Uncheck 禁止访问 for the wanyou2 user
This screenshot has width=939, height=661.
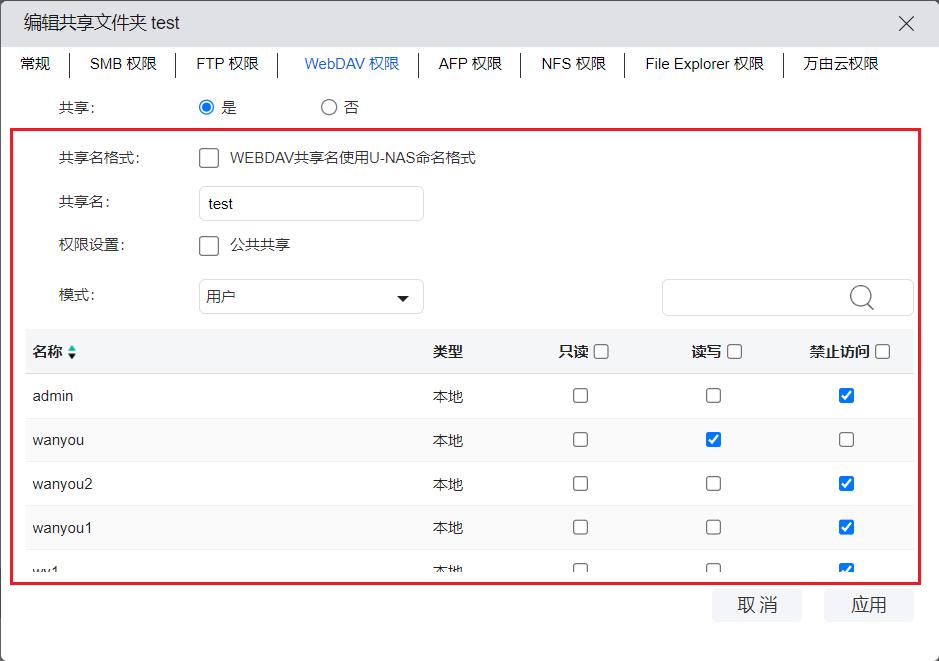pos(846,484)
